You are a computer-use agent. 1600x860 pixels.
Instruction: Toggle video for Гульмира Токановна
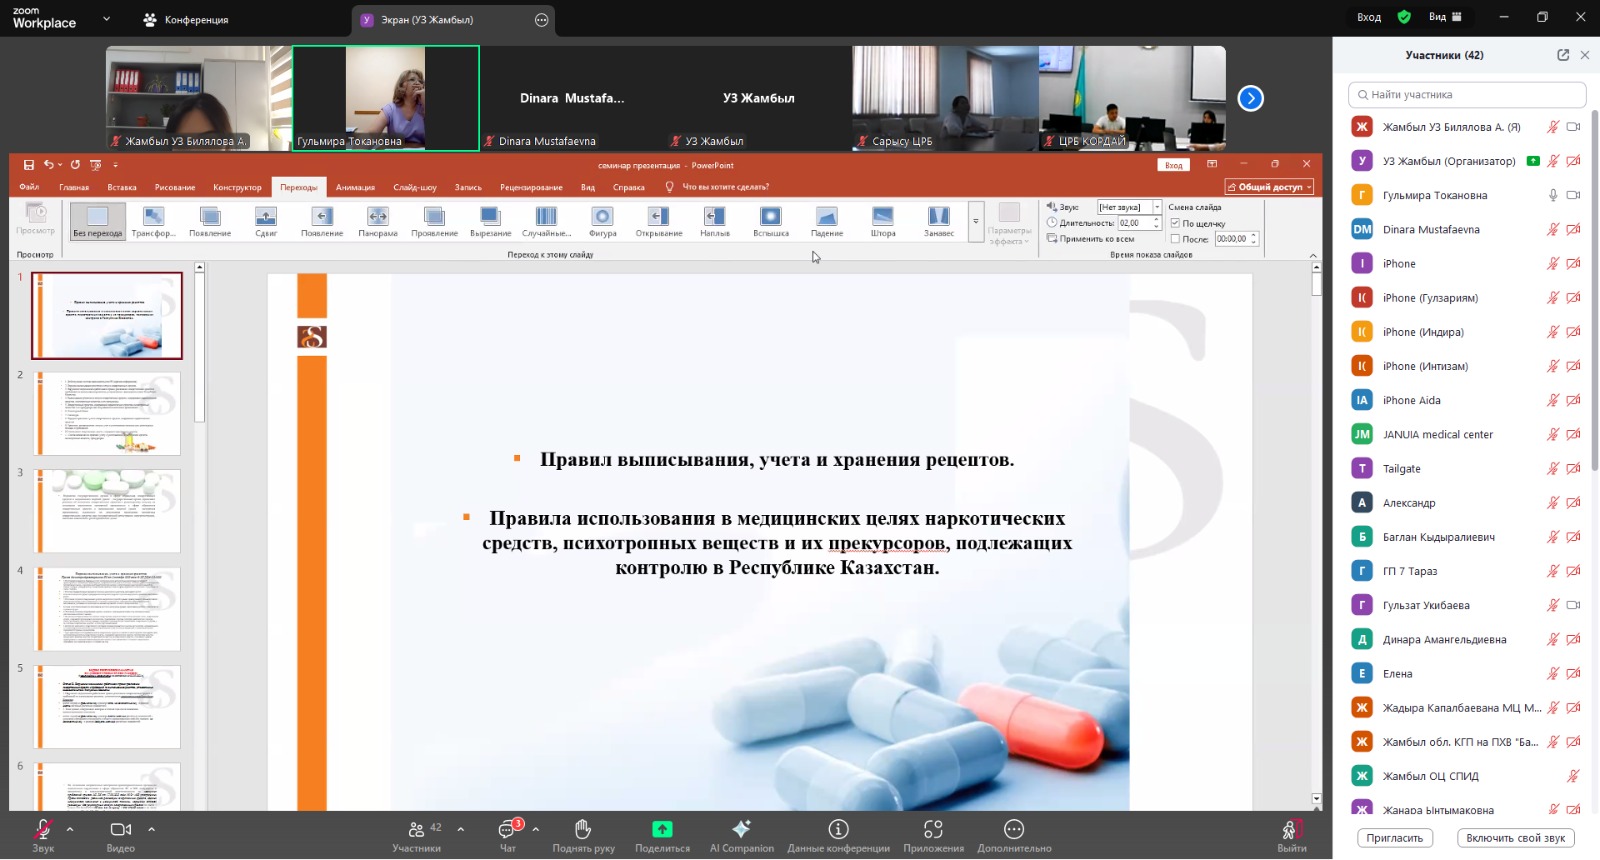[x=1573, y=195]
